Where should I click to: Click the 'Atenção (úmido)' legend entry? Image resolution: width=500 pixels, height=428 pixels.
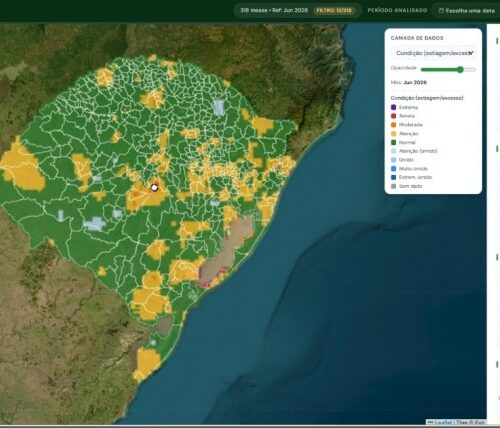[414, 151]
